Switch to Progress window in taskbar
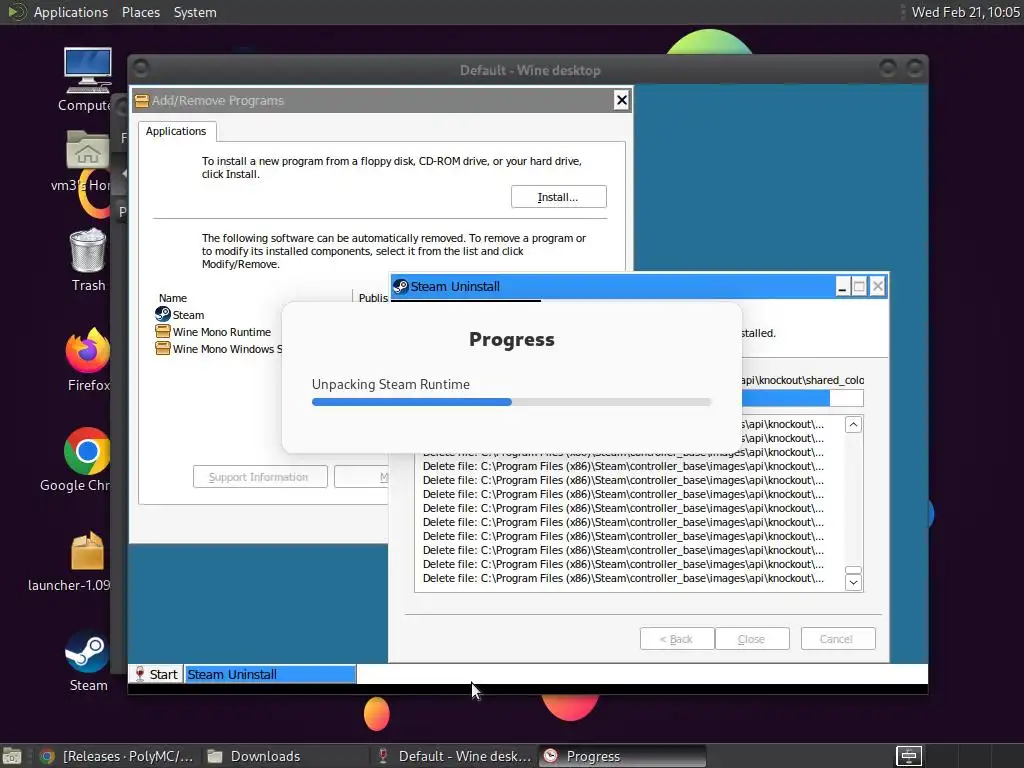The height and width of the screenshot is (768, 1024). click(x=622, y=756)
